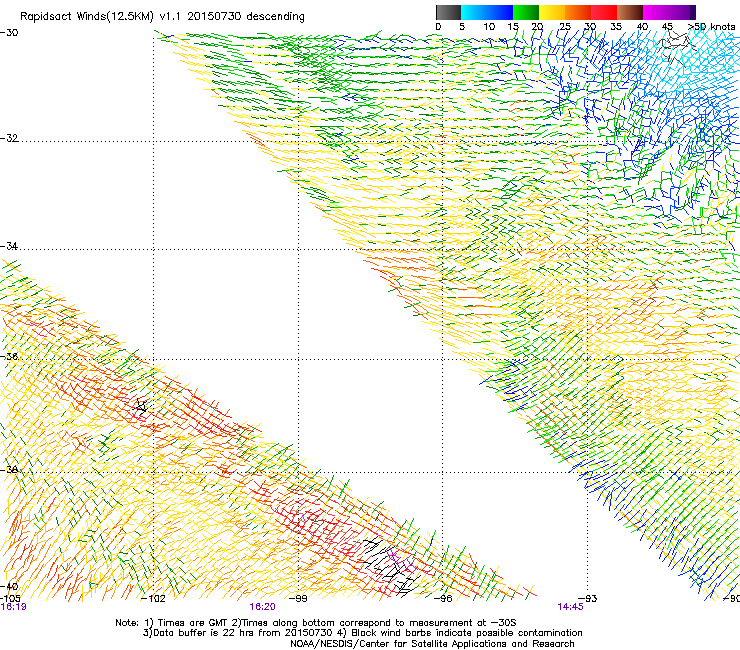
Task: Click the brown 35-40 knots legend swatch
Action: tap(630, 12)
